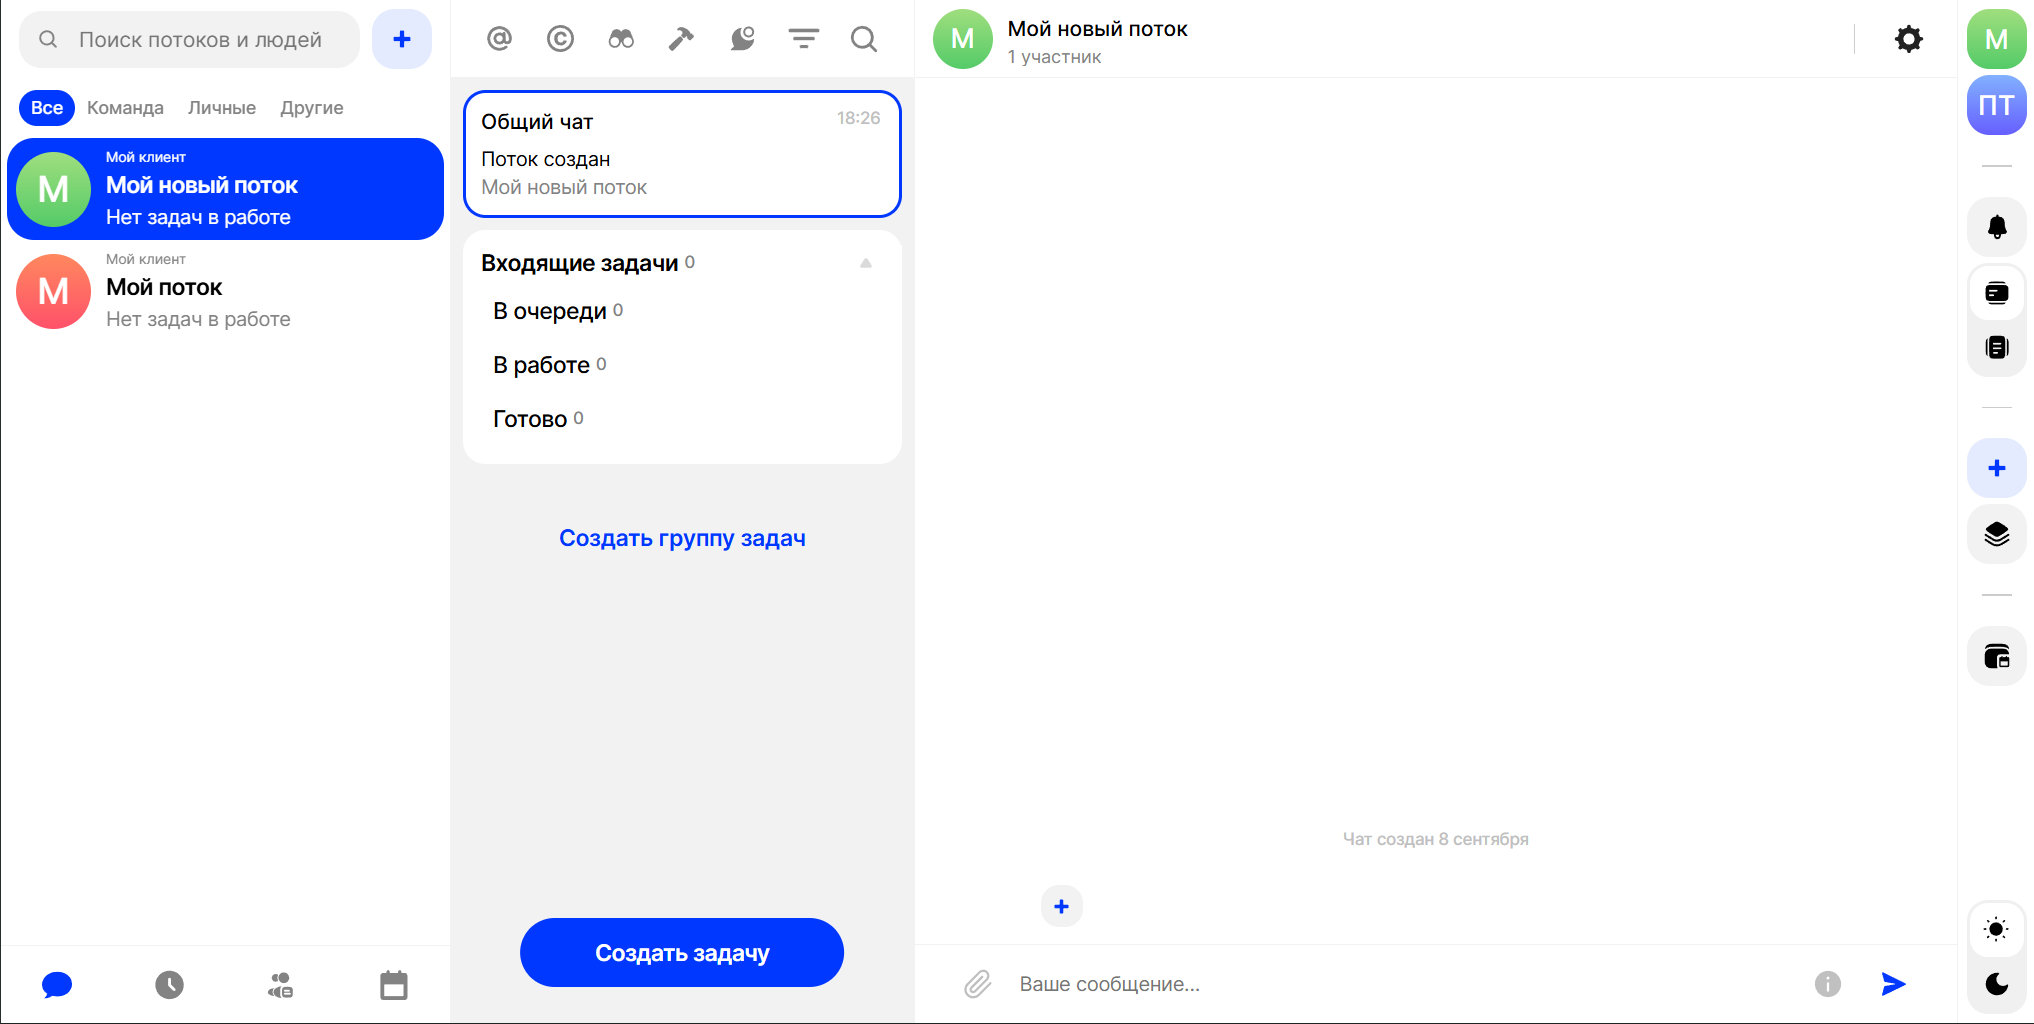
Task: Open the notifications bell icon
Action: click(x=1996, y=227)
